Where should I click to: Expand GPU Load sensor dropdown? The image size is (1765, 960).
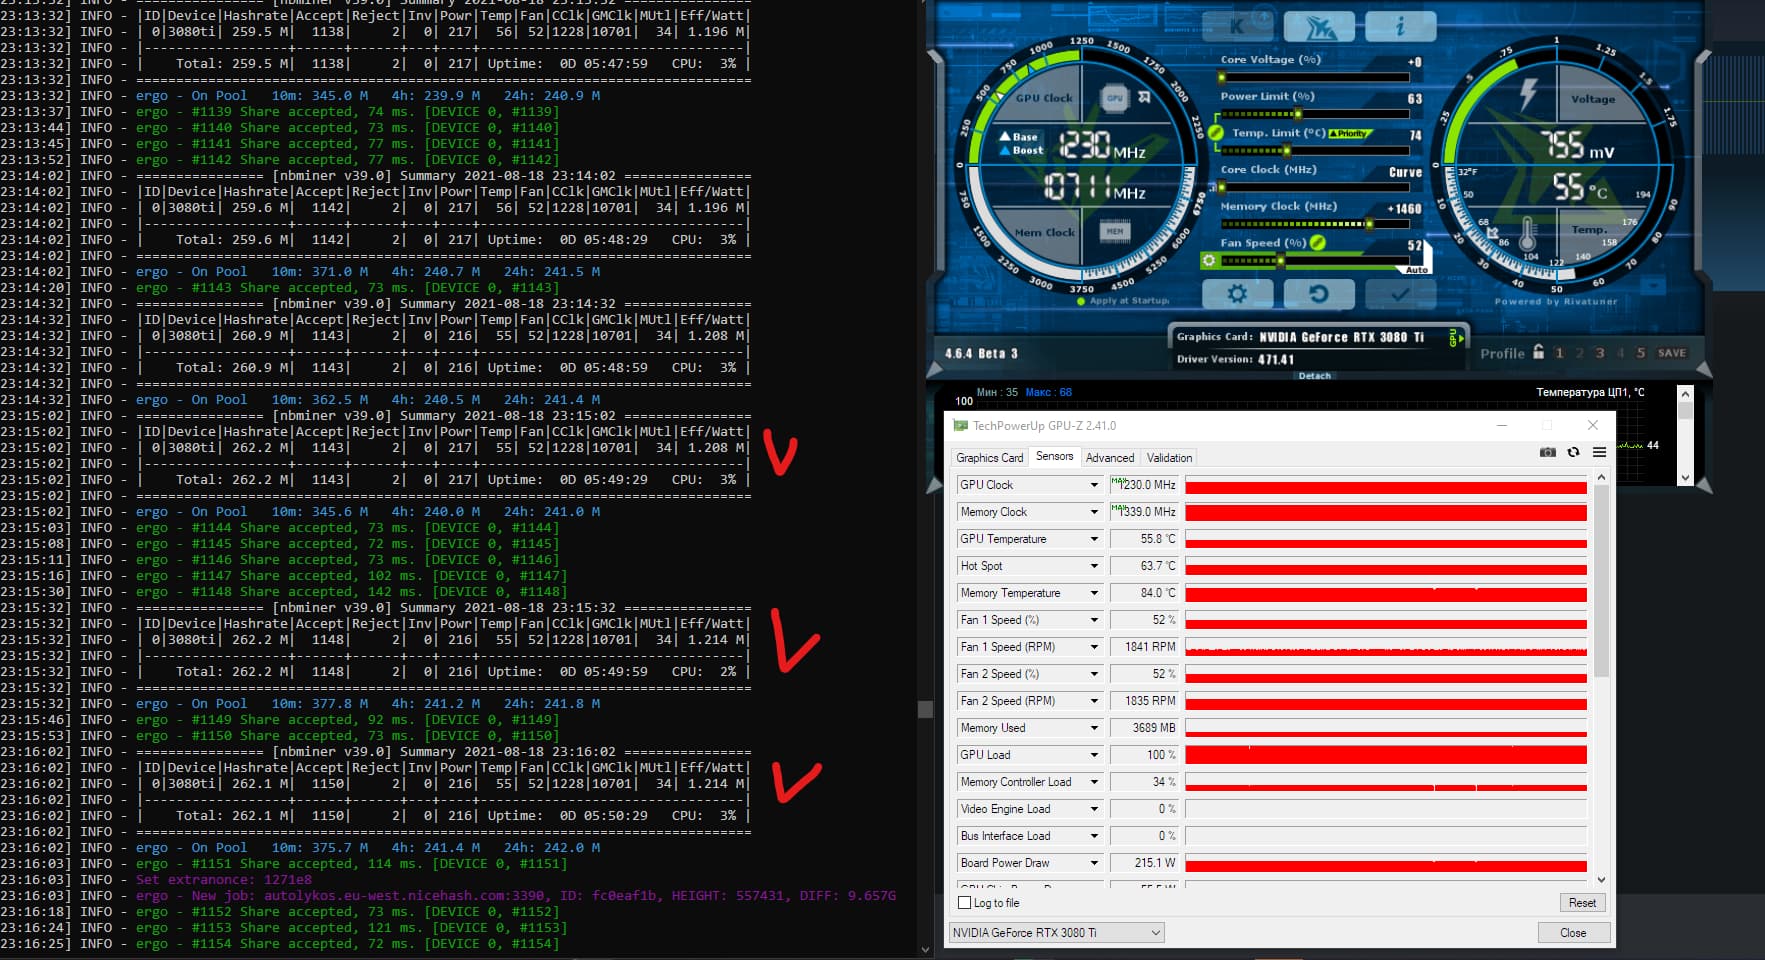pos(1094,755)
